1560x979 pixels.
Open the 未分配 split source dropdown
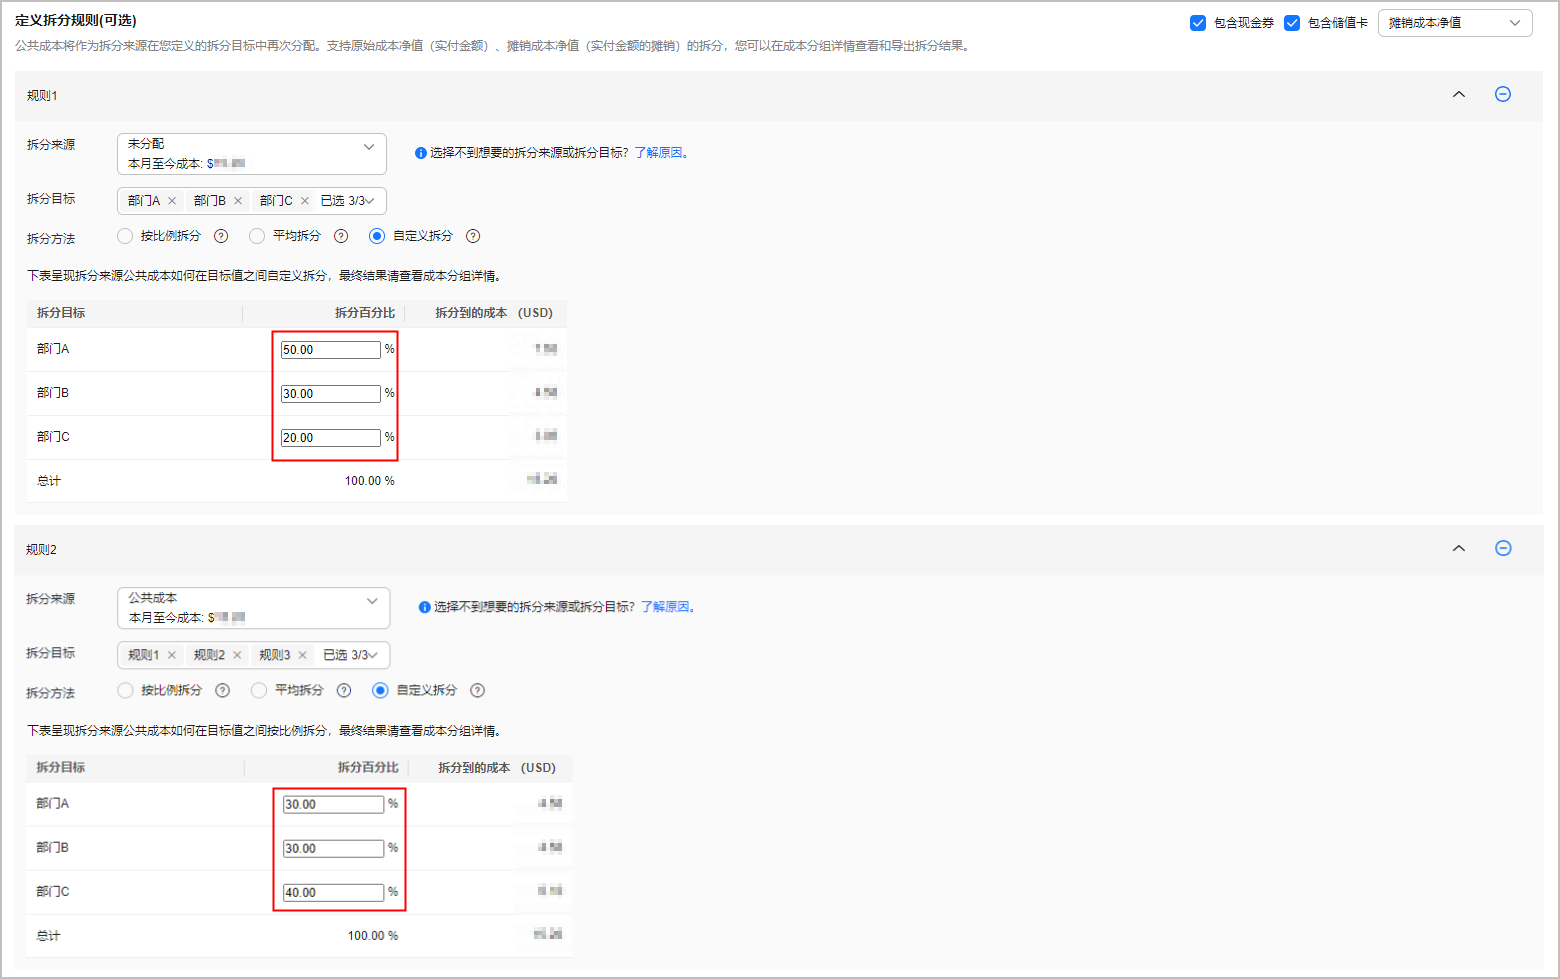[252, 154]
